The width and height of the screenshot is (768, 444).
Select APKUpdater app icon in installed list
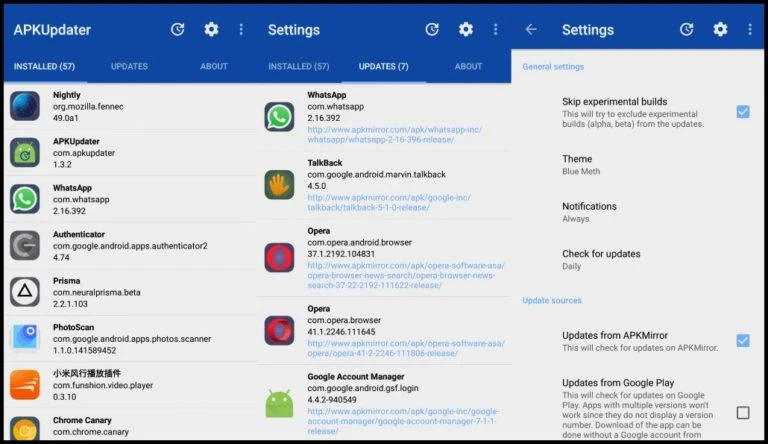coord(24,152)
